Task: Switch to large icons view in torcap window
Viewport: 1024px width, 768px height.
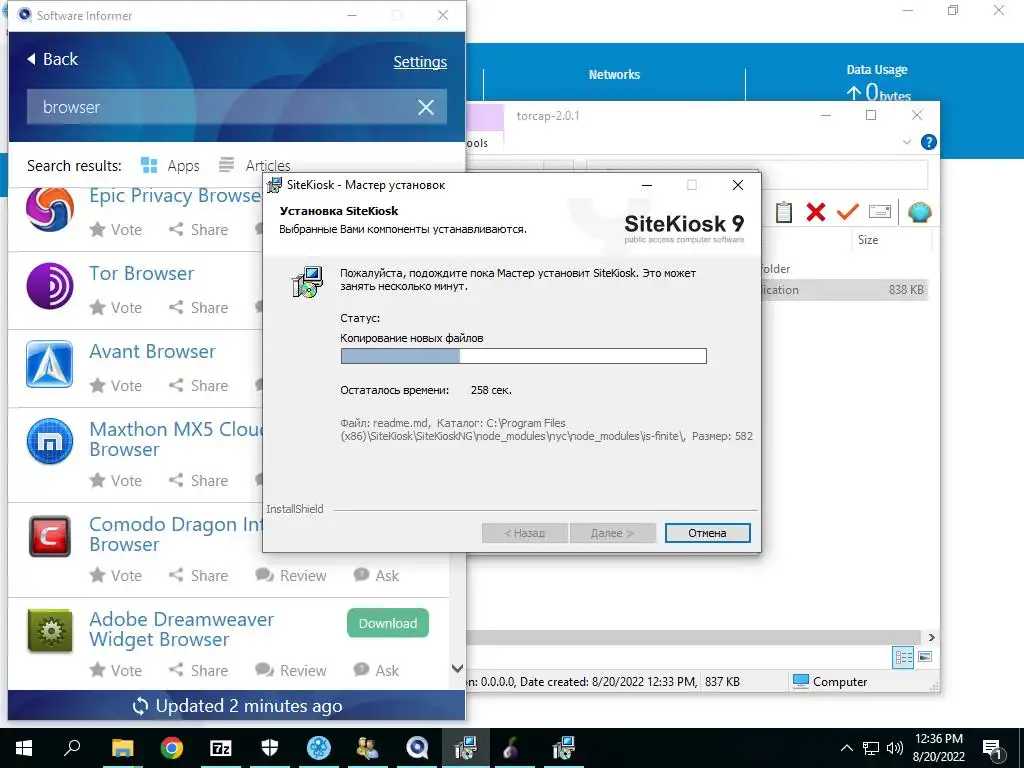Action: point(925,657)
